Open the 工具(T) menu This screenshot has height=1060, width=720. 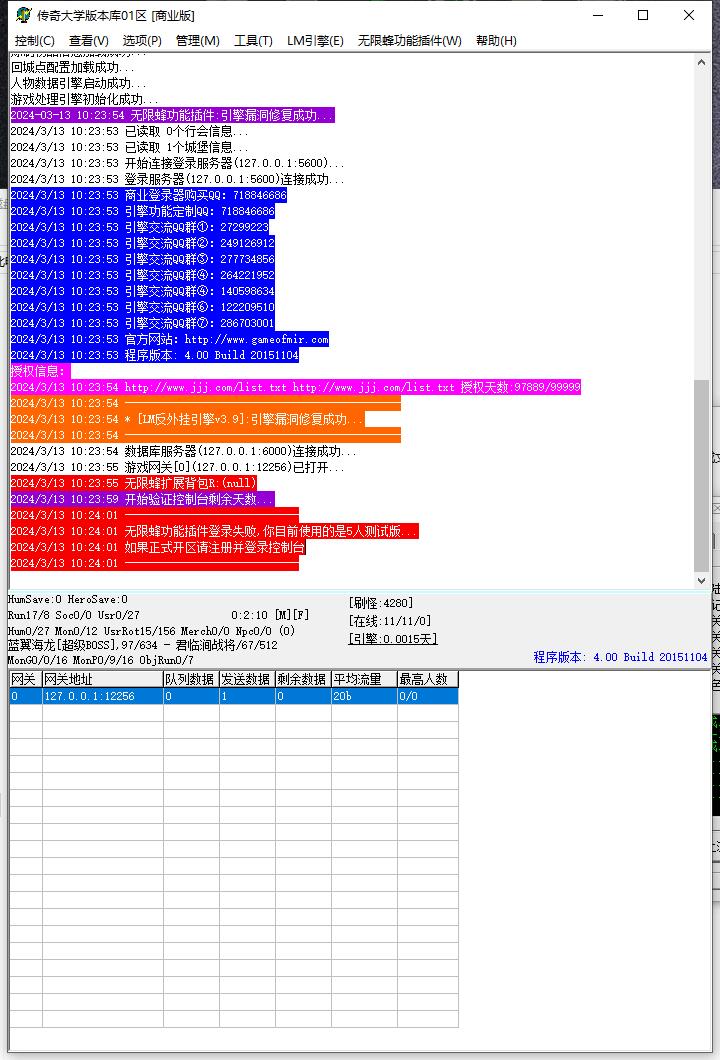(x=253, y=41)
